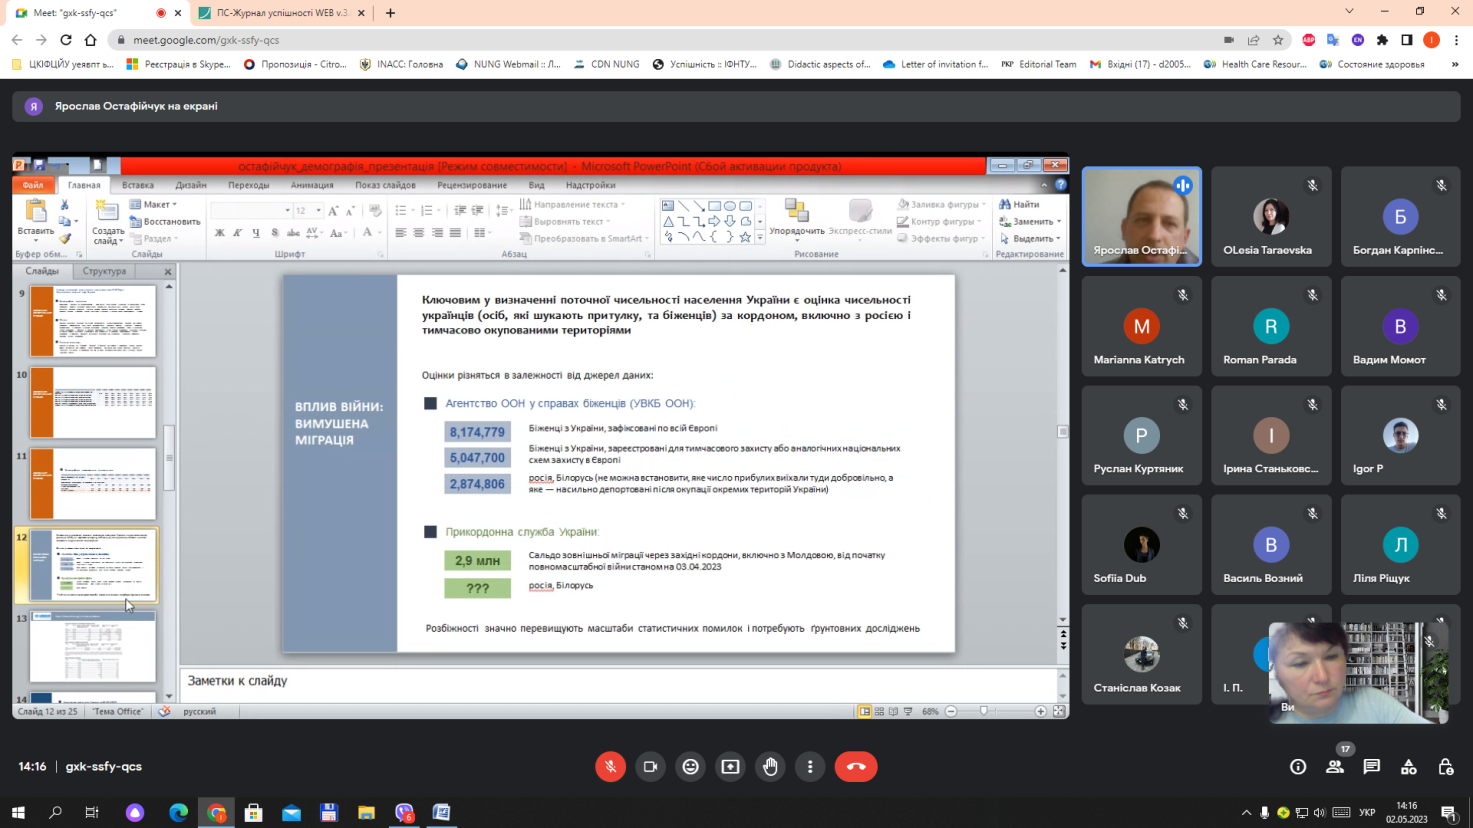Open the Editorial Team bookmark
Image resolution: width=1473 pixels, height=828 pixels.
point(1038,64)
